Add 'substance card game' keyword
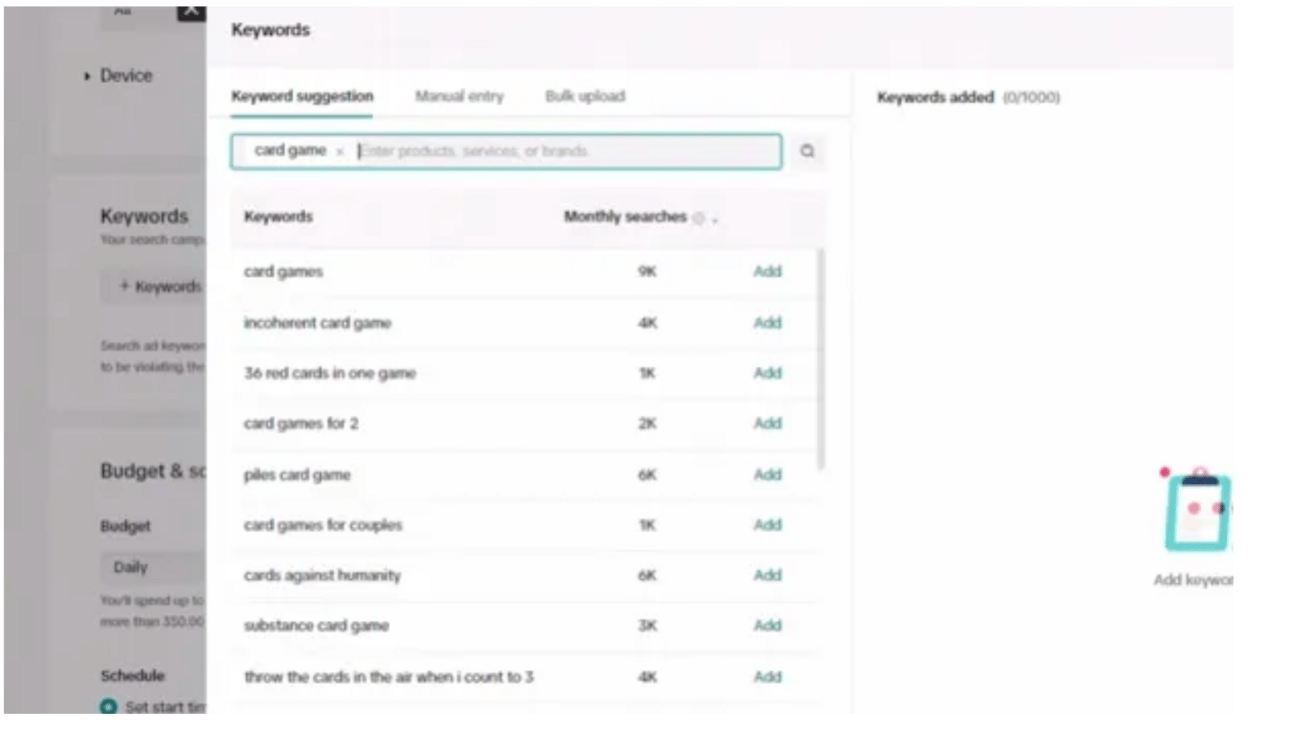This screenshot has height=729, width=1292. [767, 625]
